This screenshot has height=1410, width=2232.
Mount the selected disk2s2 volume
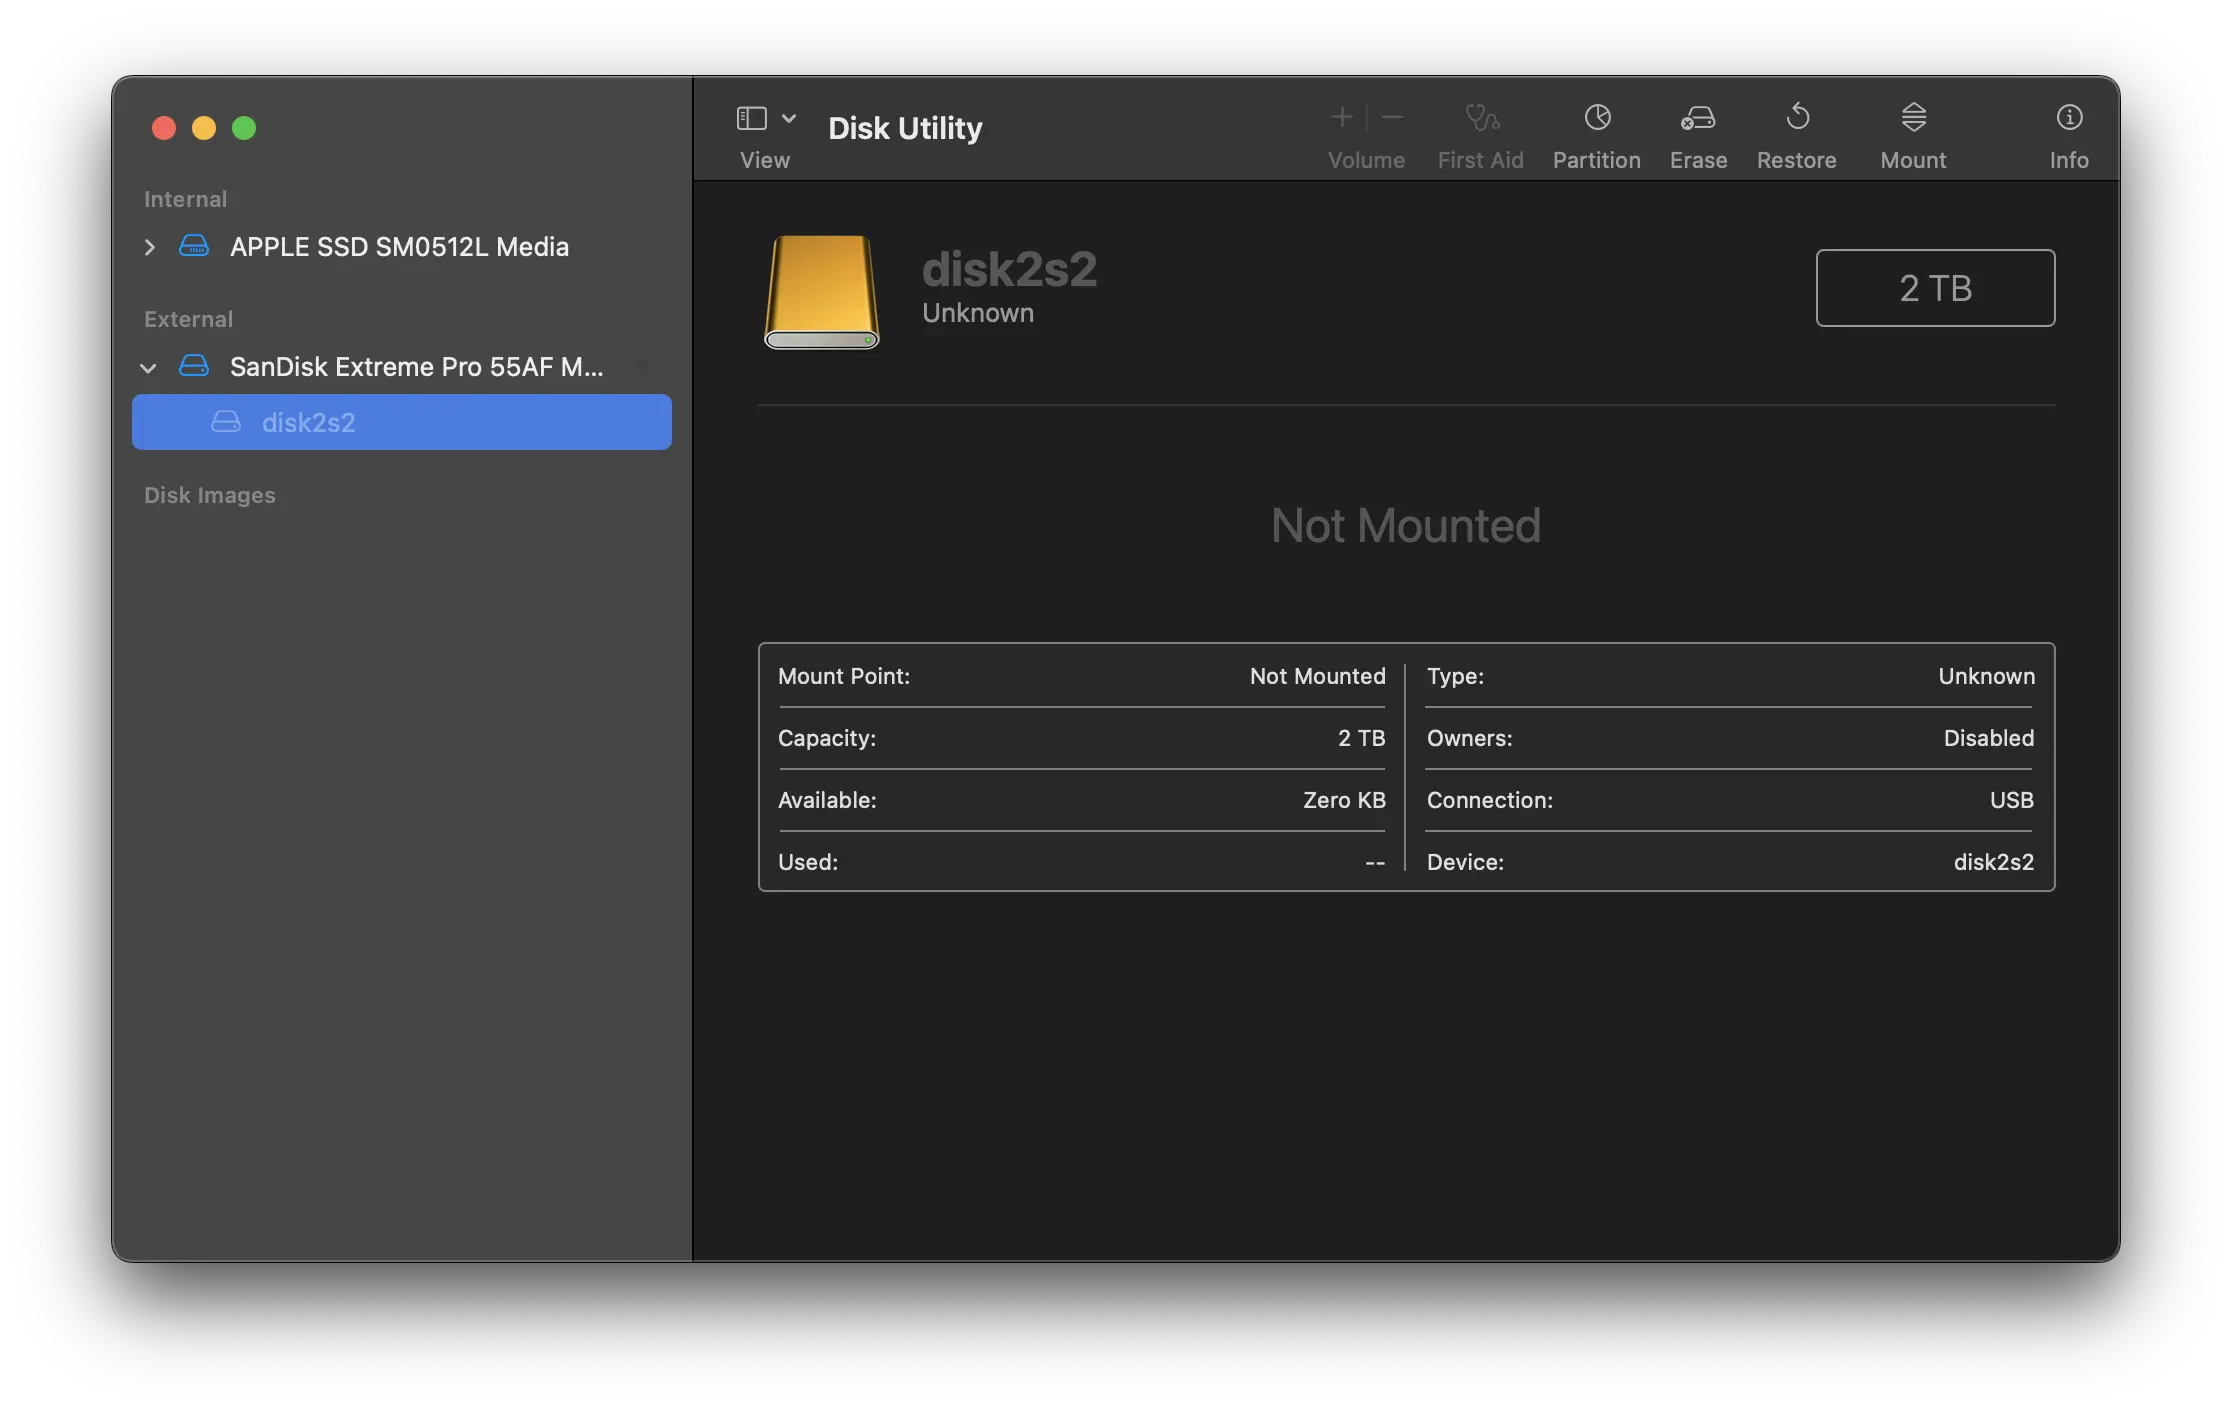click(1913, 118)
